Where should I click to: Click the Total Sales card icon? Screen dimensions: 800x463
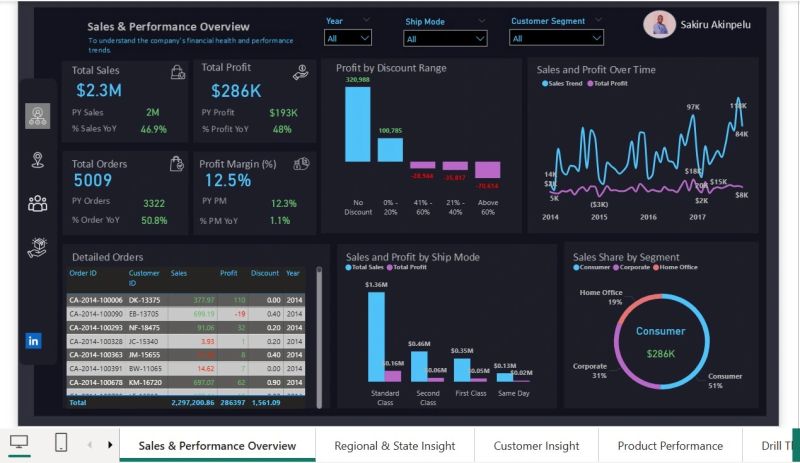(178, 72)
